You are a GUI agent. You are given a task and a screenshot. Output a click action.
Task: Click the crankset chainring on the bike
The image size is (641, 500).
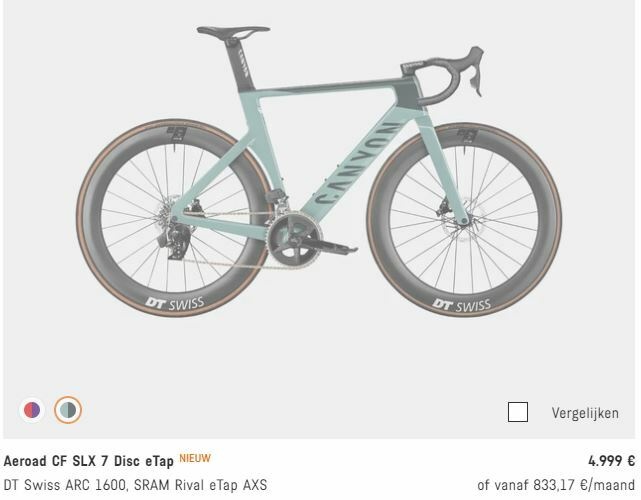294,239
